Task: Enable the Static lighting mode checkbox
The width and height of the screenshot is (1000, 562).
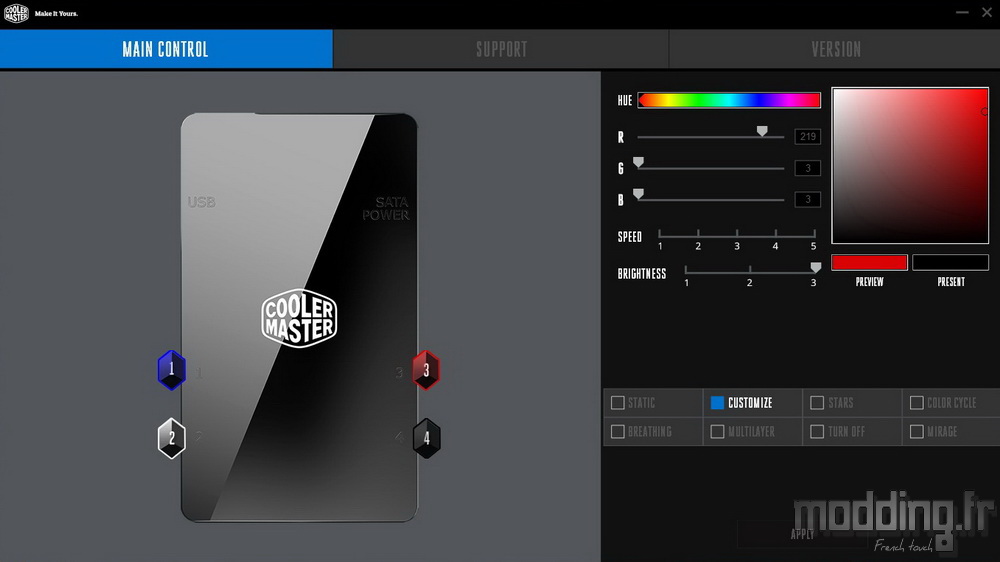Action: pyautogui.click(x=617, y=403)
